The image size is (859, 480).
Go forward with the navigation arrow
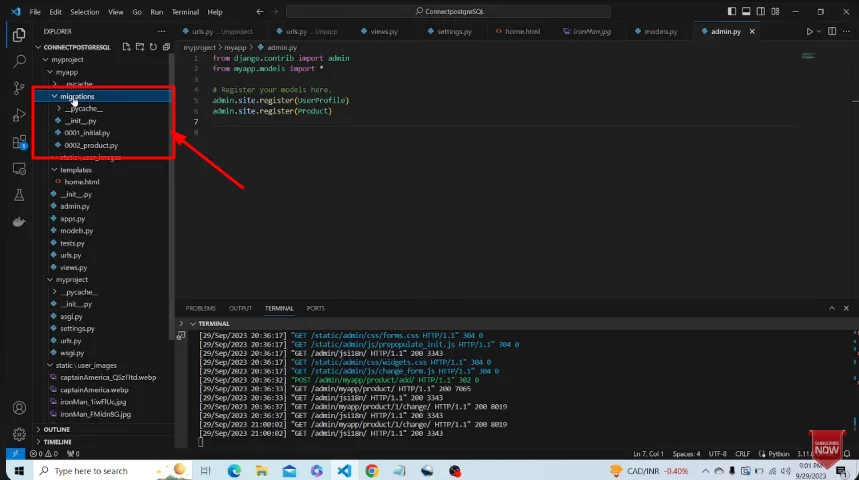coord(274,12)
